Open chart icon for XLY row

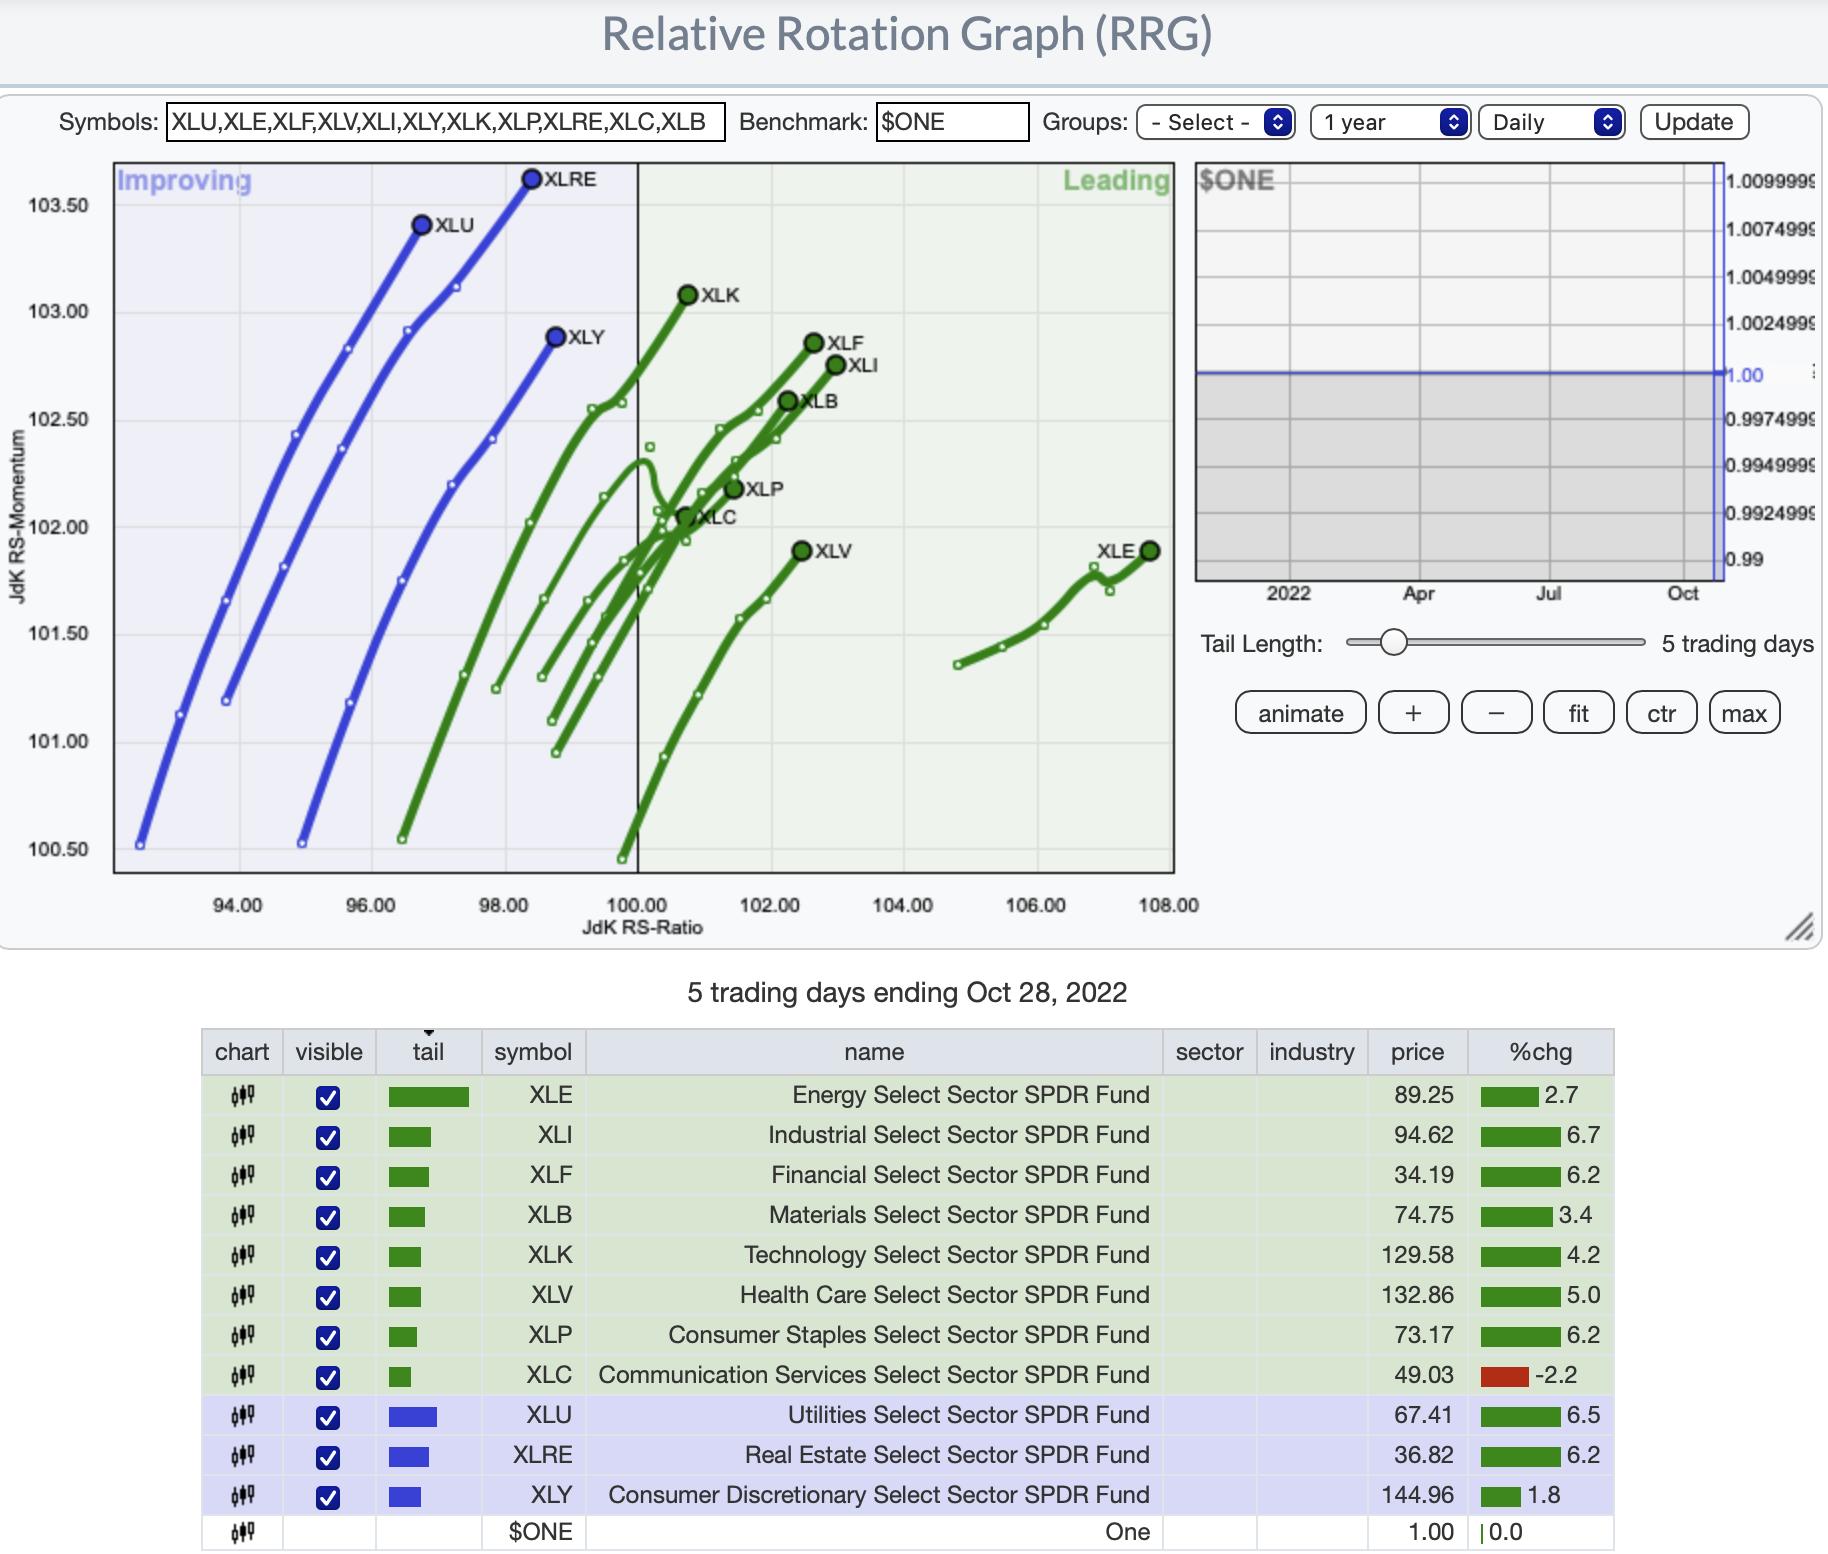pyautogui.click(x=242, y=1496)
